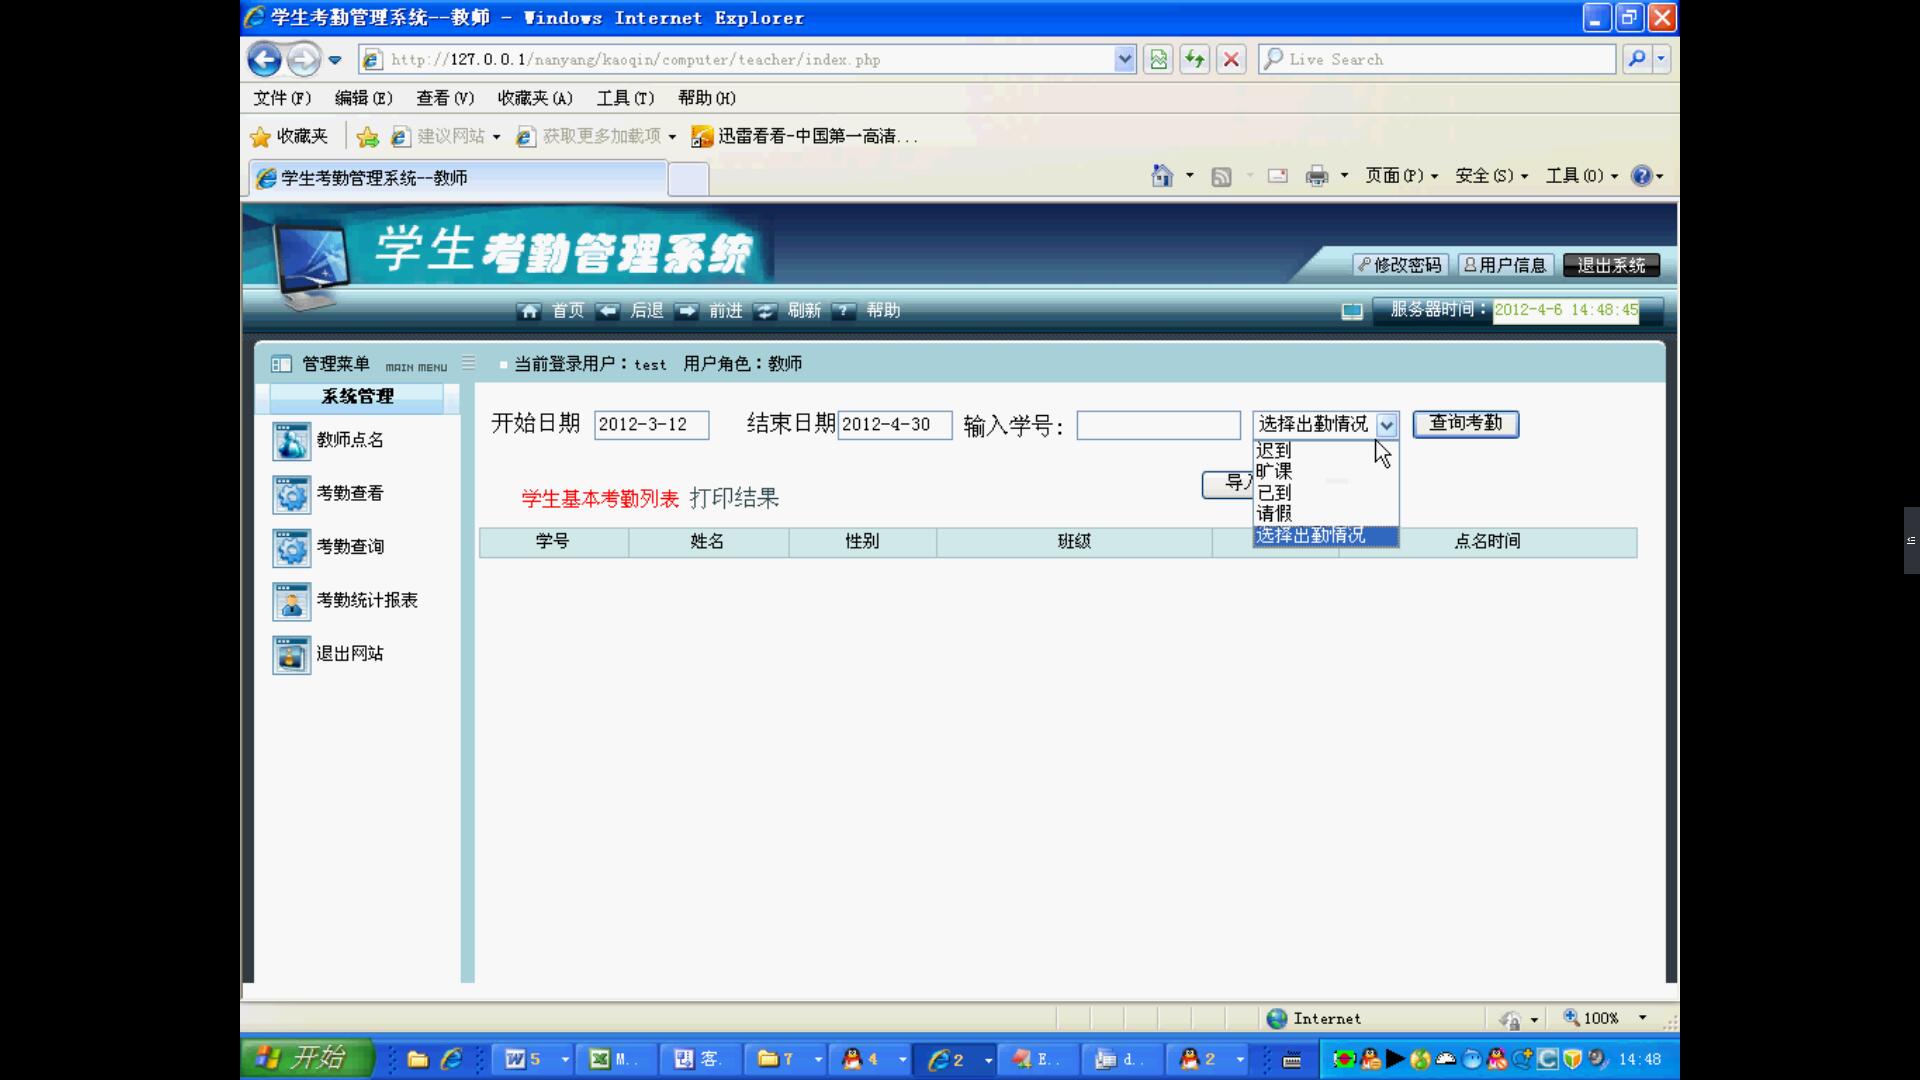Click the Windows 开始 start button
Screen dimensions: 1920x1080
[306, 1058]
